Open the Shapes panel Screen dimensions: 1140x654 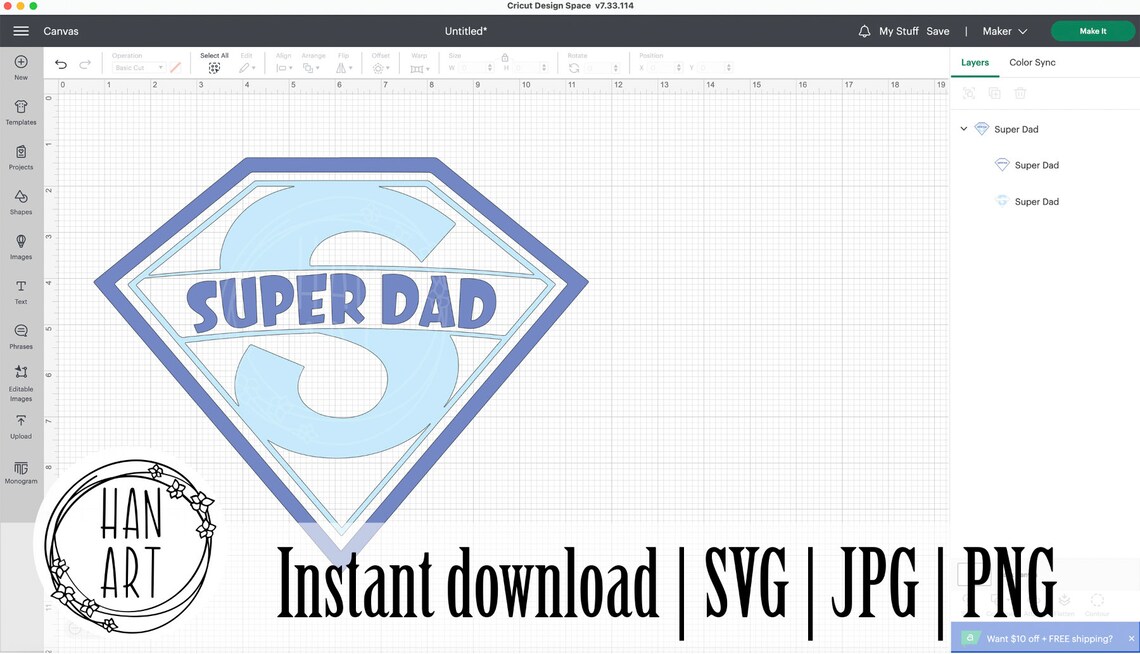click(x=20, y=200)
